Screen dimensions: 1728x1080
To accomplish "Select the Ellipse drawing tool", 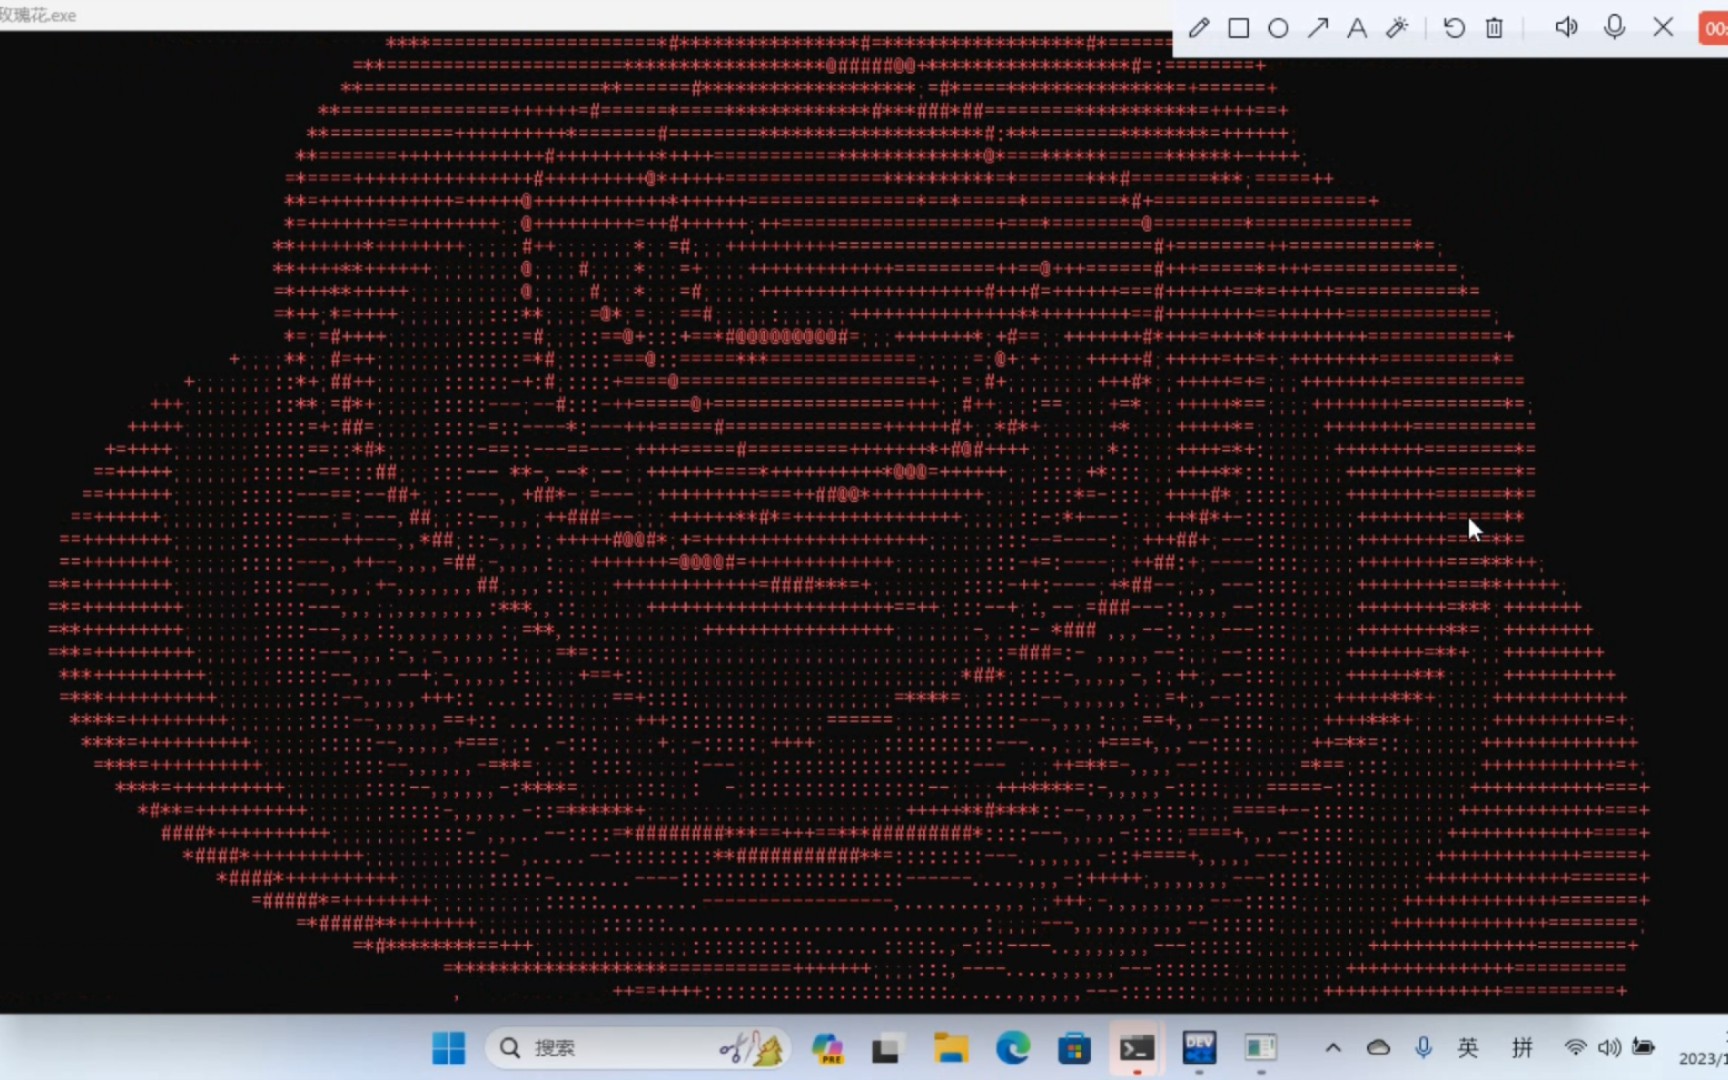I will tap(1278, 27).
